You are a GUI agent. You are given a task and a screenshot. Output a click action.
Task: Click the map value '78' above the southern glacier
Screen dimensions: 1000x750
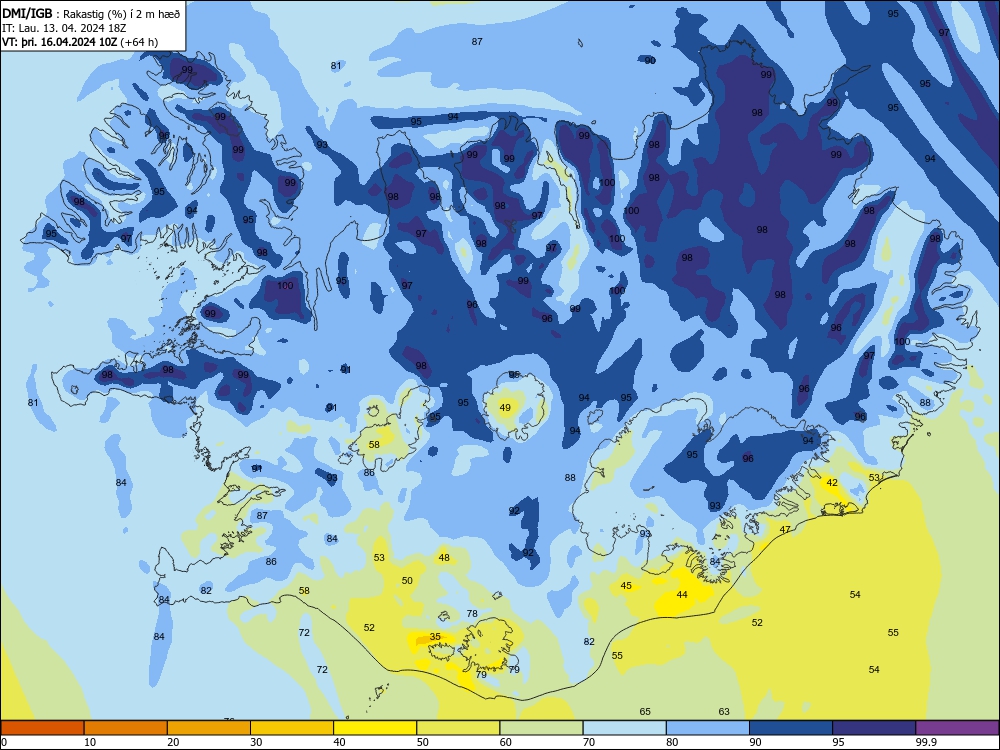[x=472, y=614]
